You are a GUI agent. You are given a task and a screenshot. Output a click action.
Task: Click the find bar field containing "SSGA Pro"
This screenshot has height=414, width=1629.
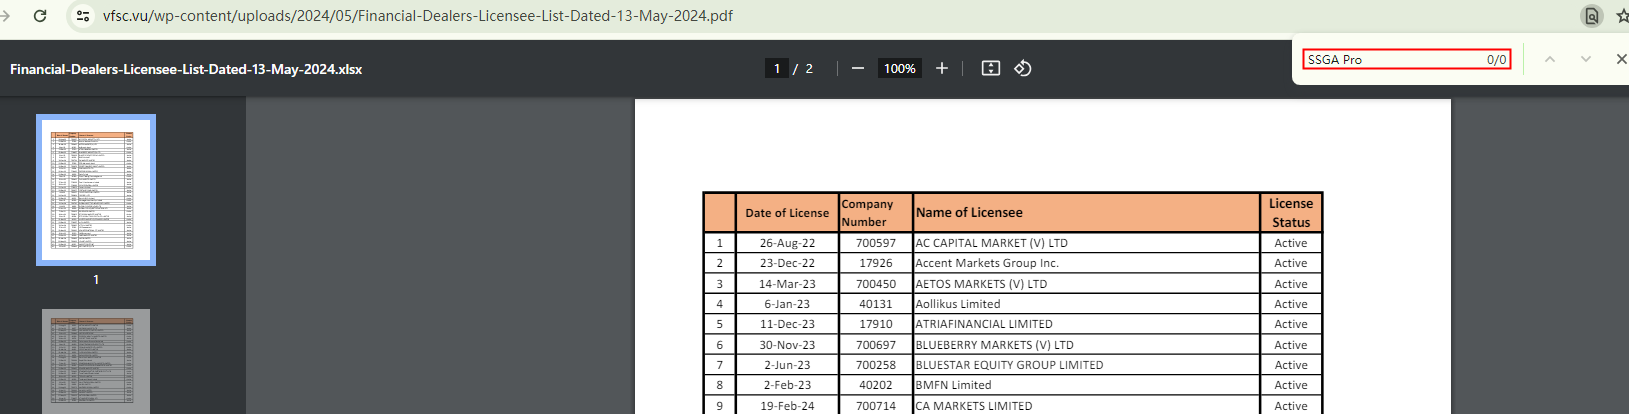tap(1390, 59)
